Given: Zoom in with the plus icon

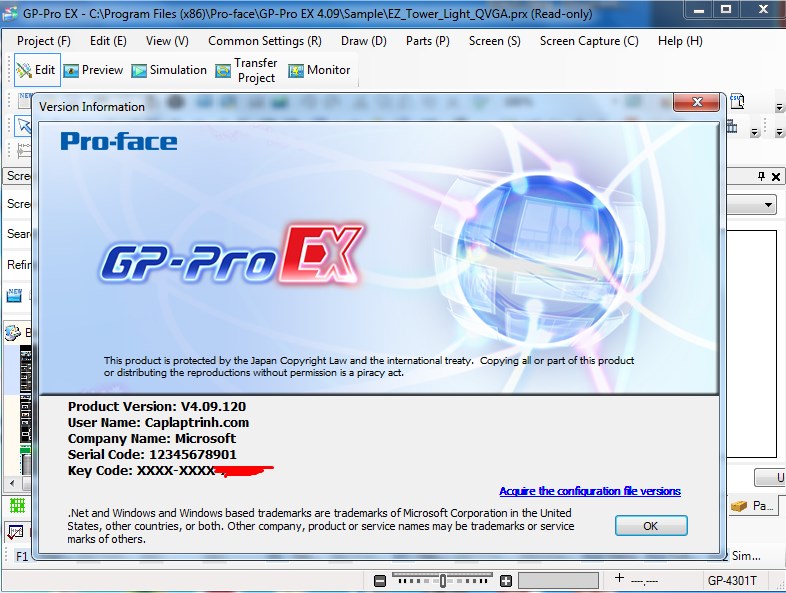Looking at the screenshot, I should tap(506, 580).
